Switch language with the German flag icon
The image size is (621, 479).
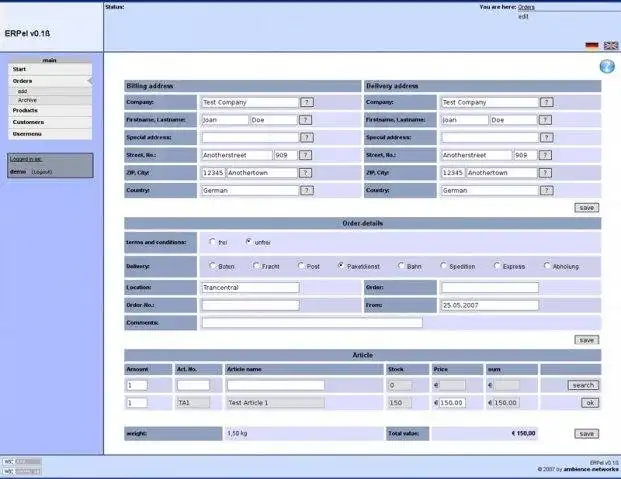coord(592,46)
